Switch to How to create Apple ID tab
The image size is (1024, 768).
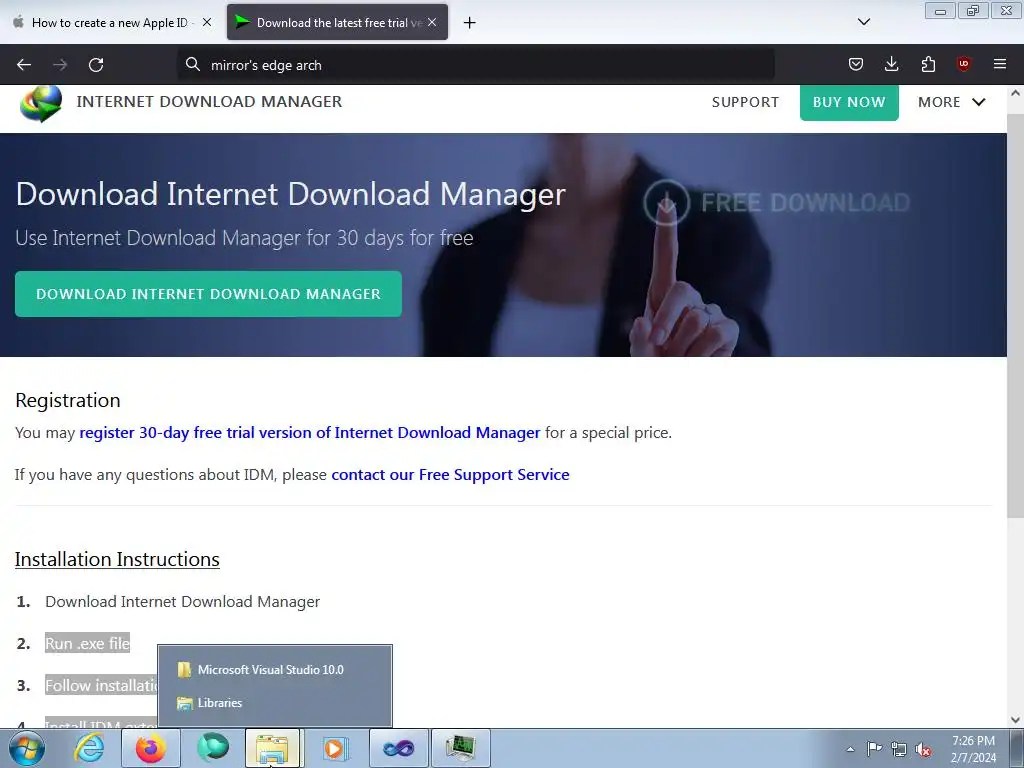pyautogui.click(x=109, y=23)
